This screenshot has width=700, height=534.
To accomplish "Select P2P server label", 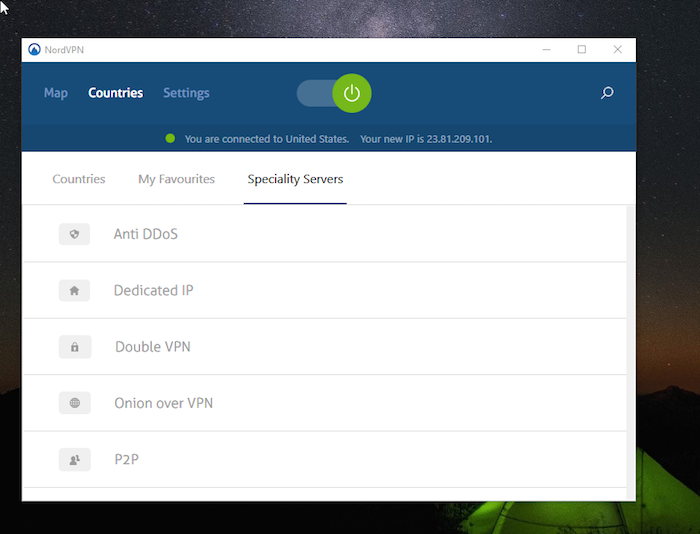I will (x=127, y=459).
